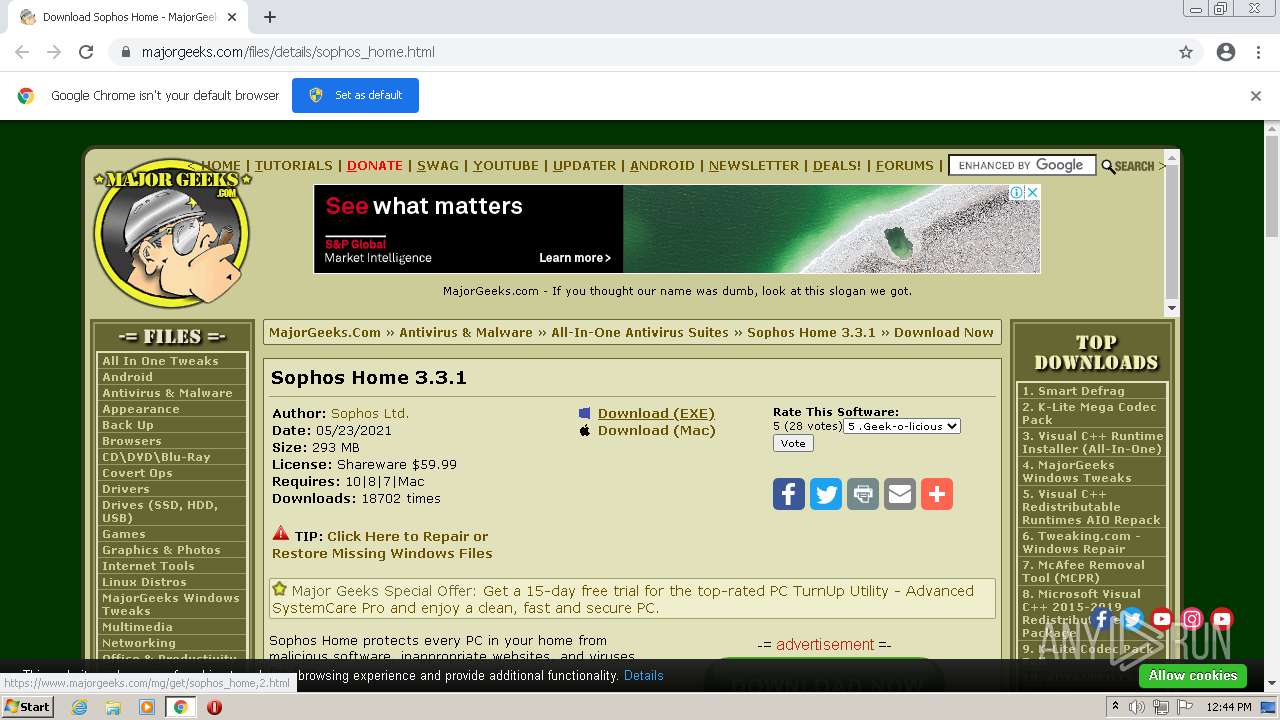This screenshot has width=1280, height=720.
Task: Click the address bar URL
Action: pyautogui.click(x=288, y=52)
